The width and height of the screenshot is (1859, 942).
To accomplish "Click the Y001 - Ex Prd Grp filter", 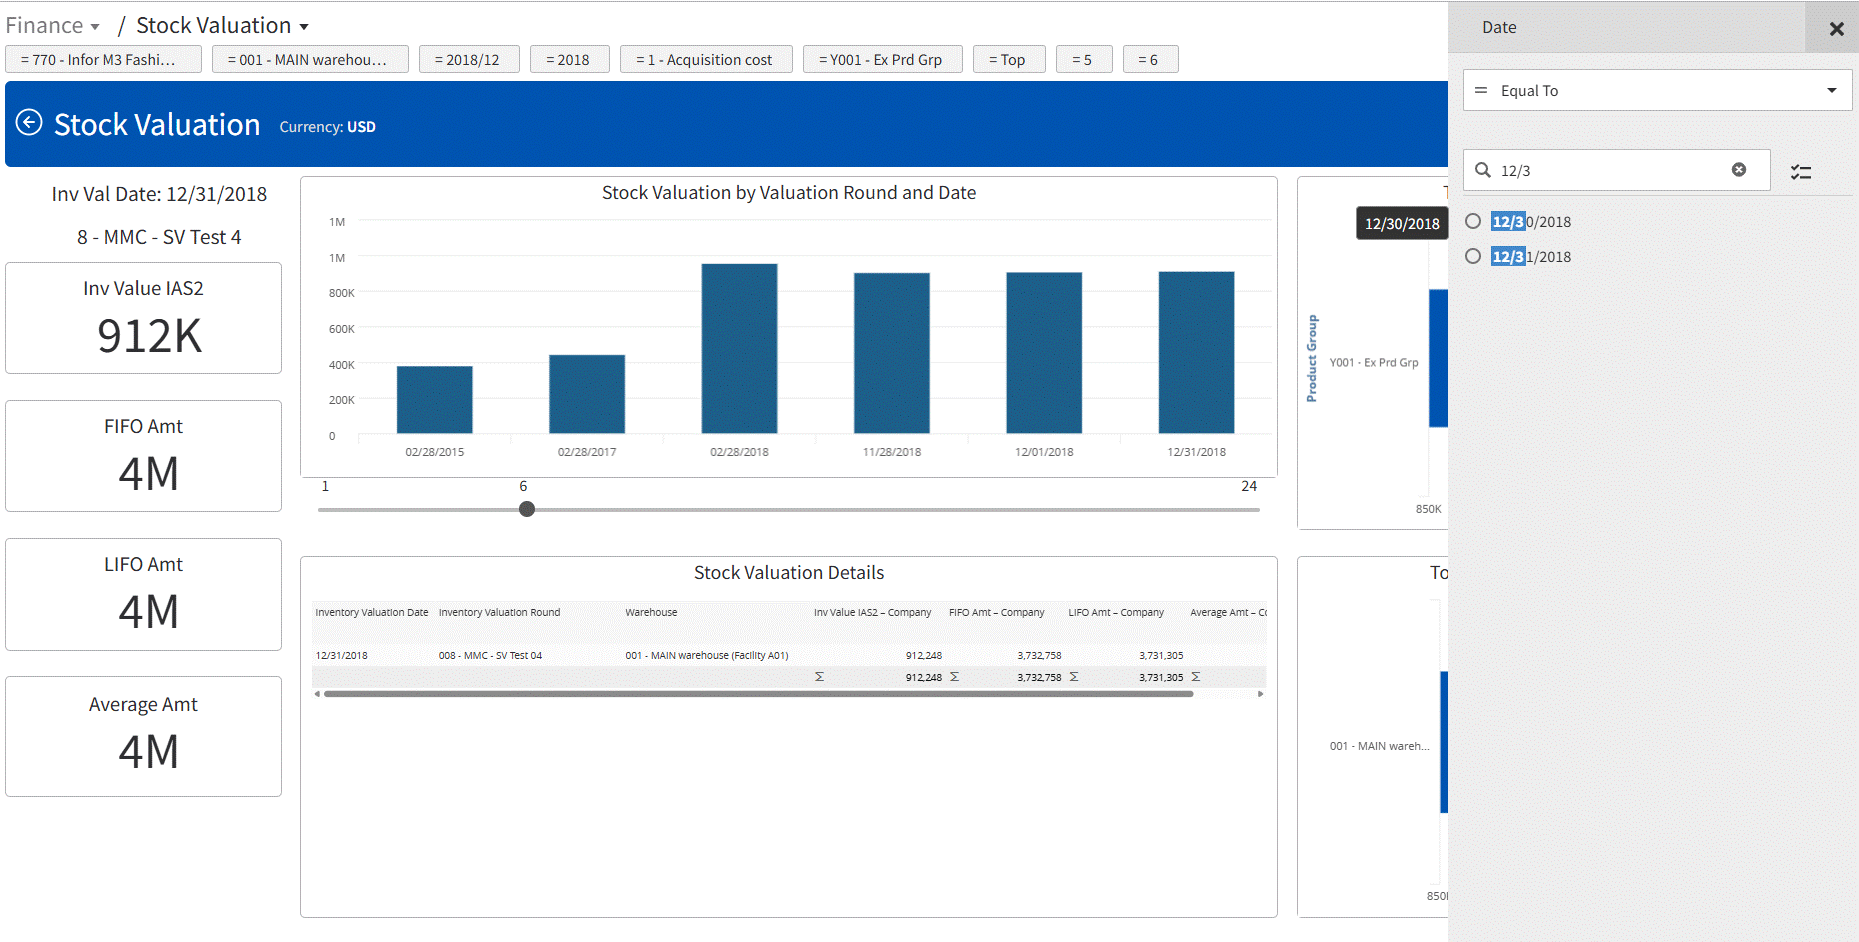I will [881, 60].
